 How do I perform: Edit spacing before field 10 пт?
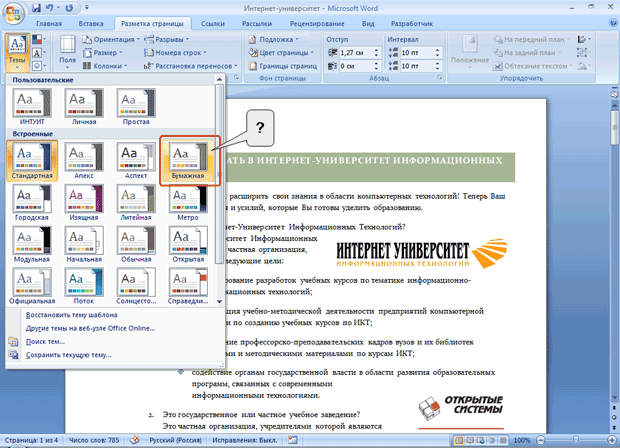point(416,53)
